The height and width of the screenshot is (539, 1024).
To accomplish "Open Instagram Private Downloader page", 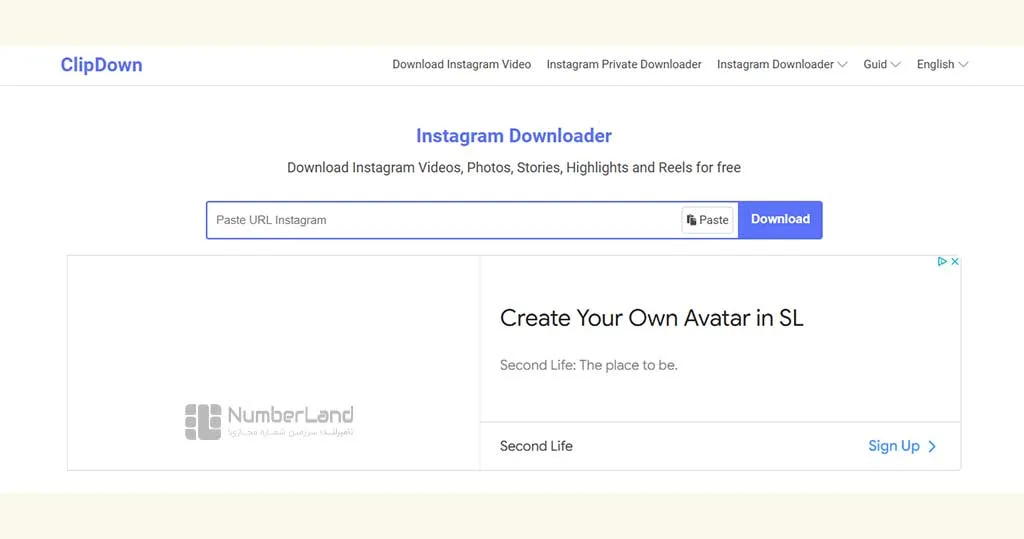I will click(624, 64).
